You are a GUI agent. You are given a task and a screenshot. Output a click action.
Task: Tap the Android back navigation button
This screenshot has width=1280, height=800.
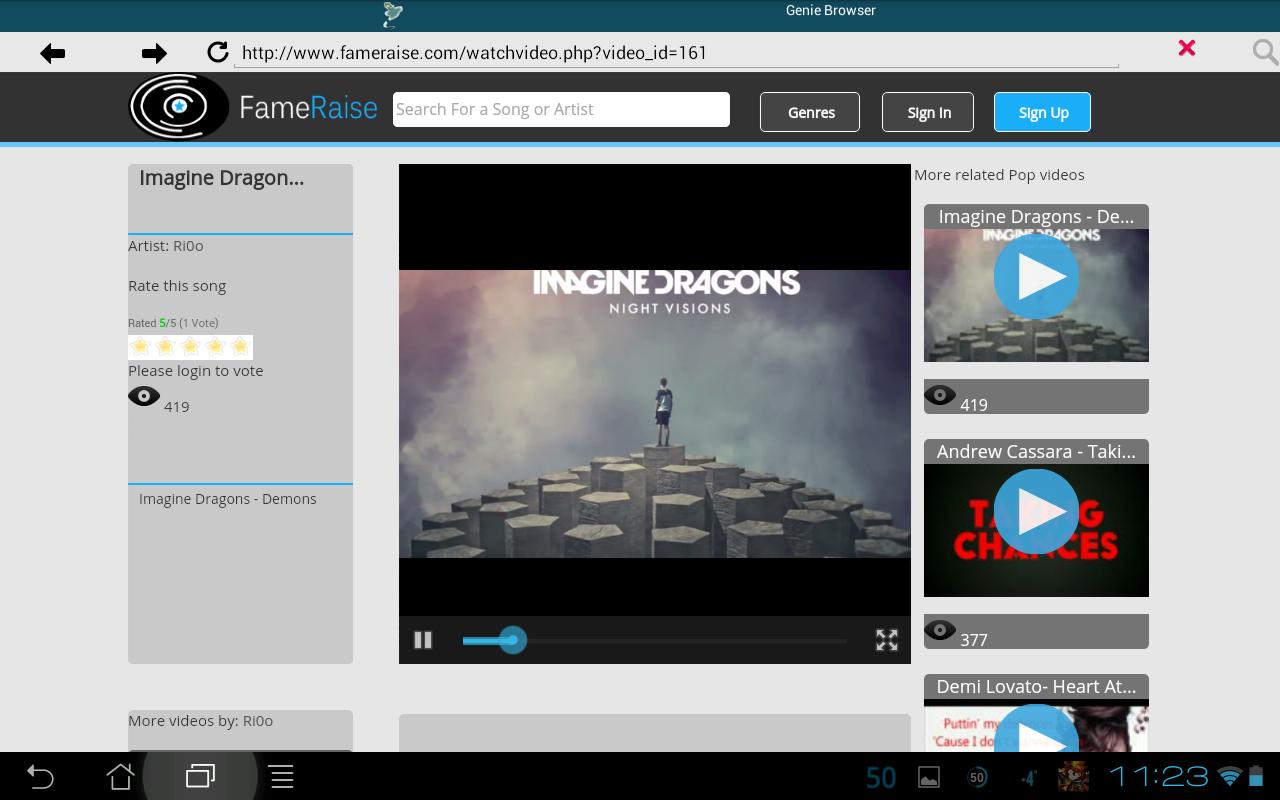(40, 777)
